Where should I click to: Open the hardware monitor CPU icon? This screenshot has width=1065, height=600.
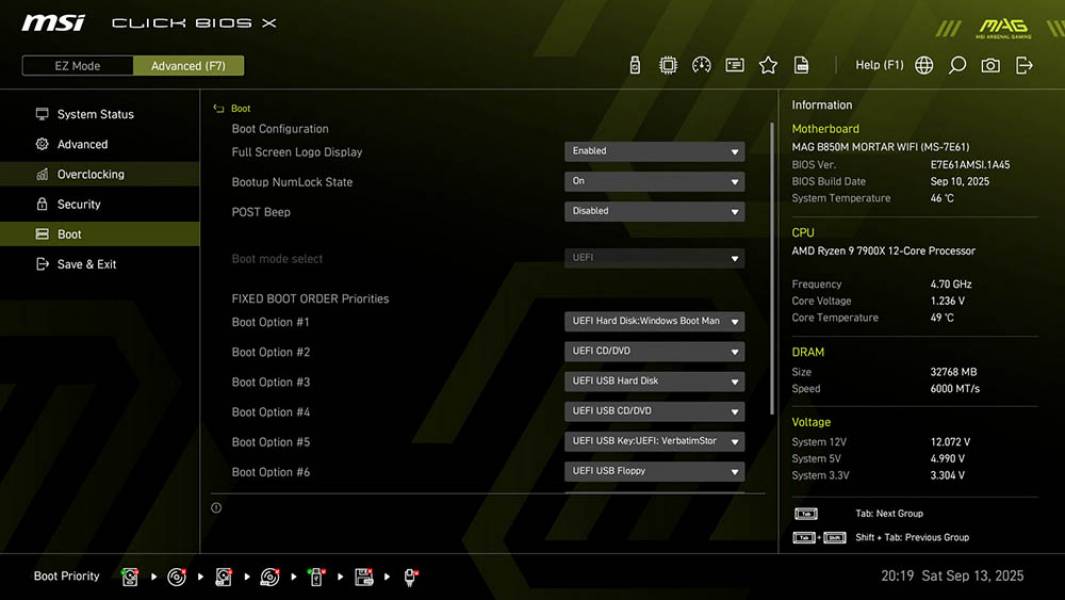click(668, 64)
